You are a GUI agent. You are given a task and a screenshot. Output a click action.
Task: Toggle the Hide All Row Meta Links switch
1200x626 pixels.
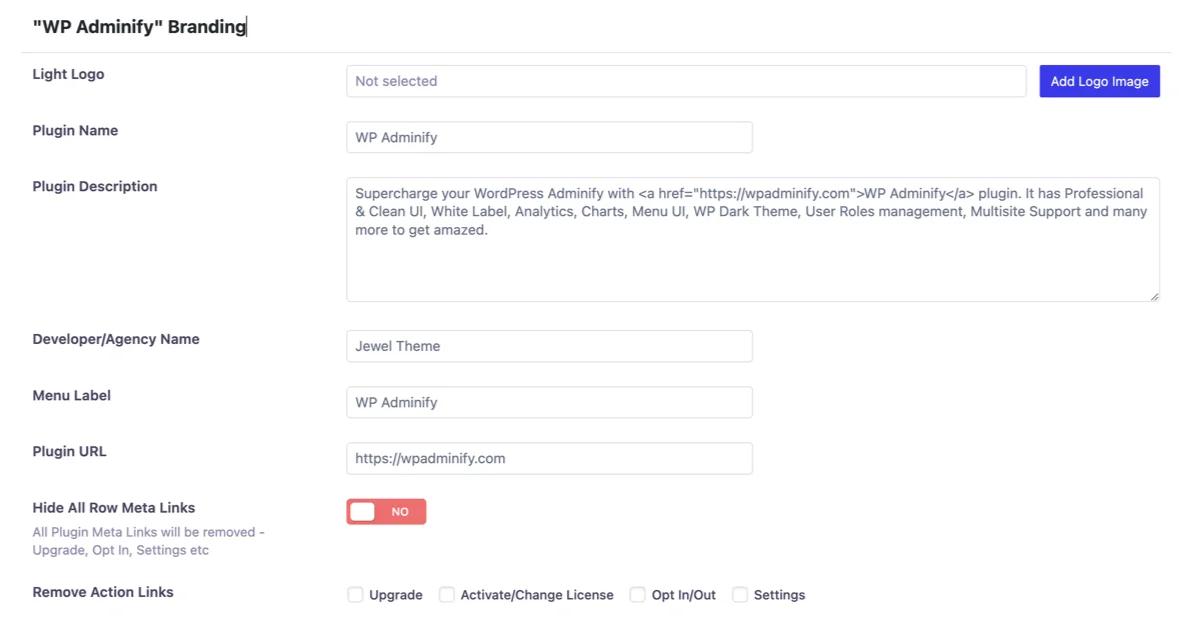[386, 511]
